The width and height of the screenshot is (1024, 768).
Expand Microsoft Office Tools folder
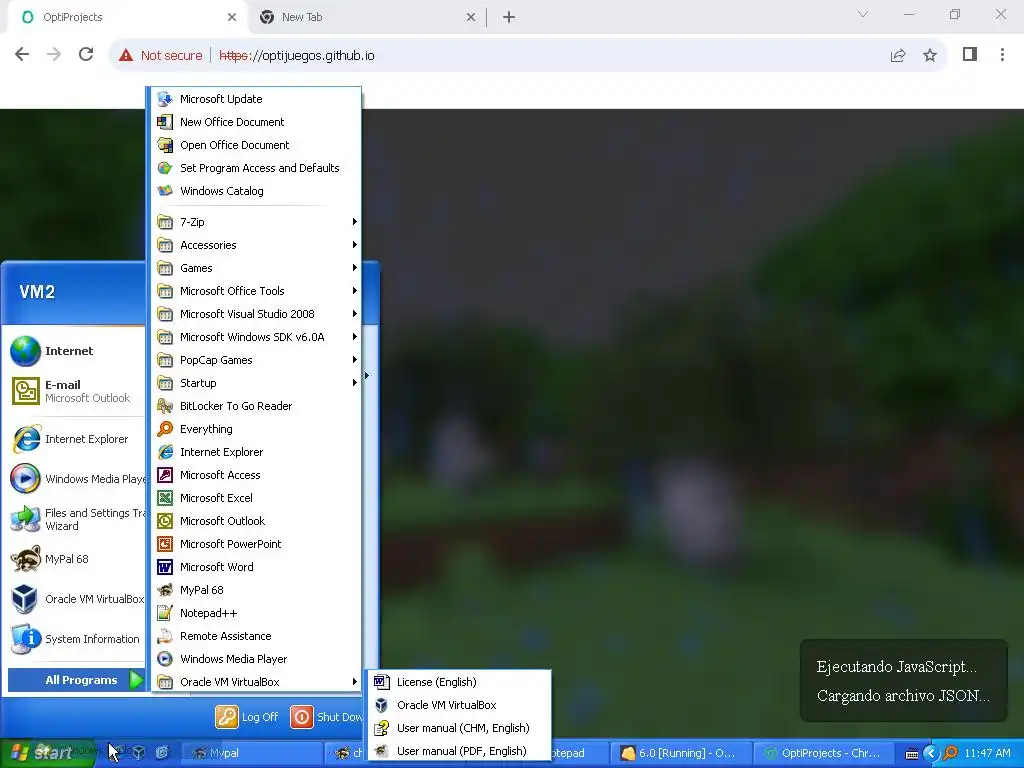point(256,291)
